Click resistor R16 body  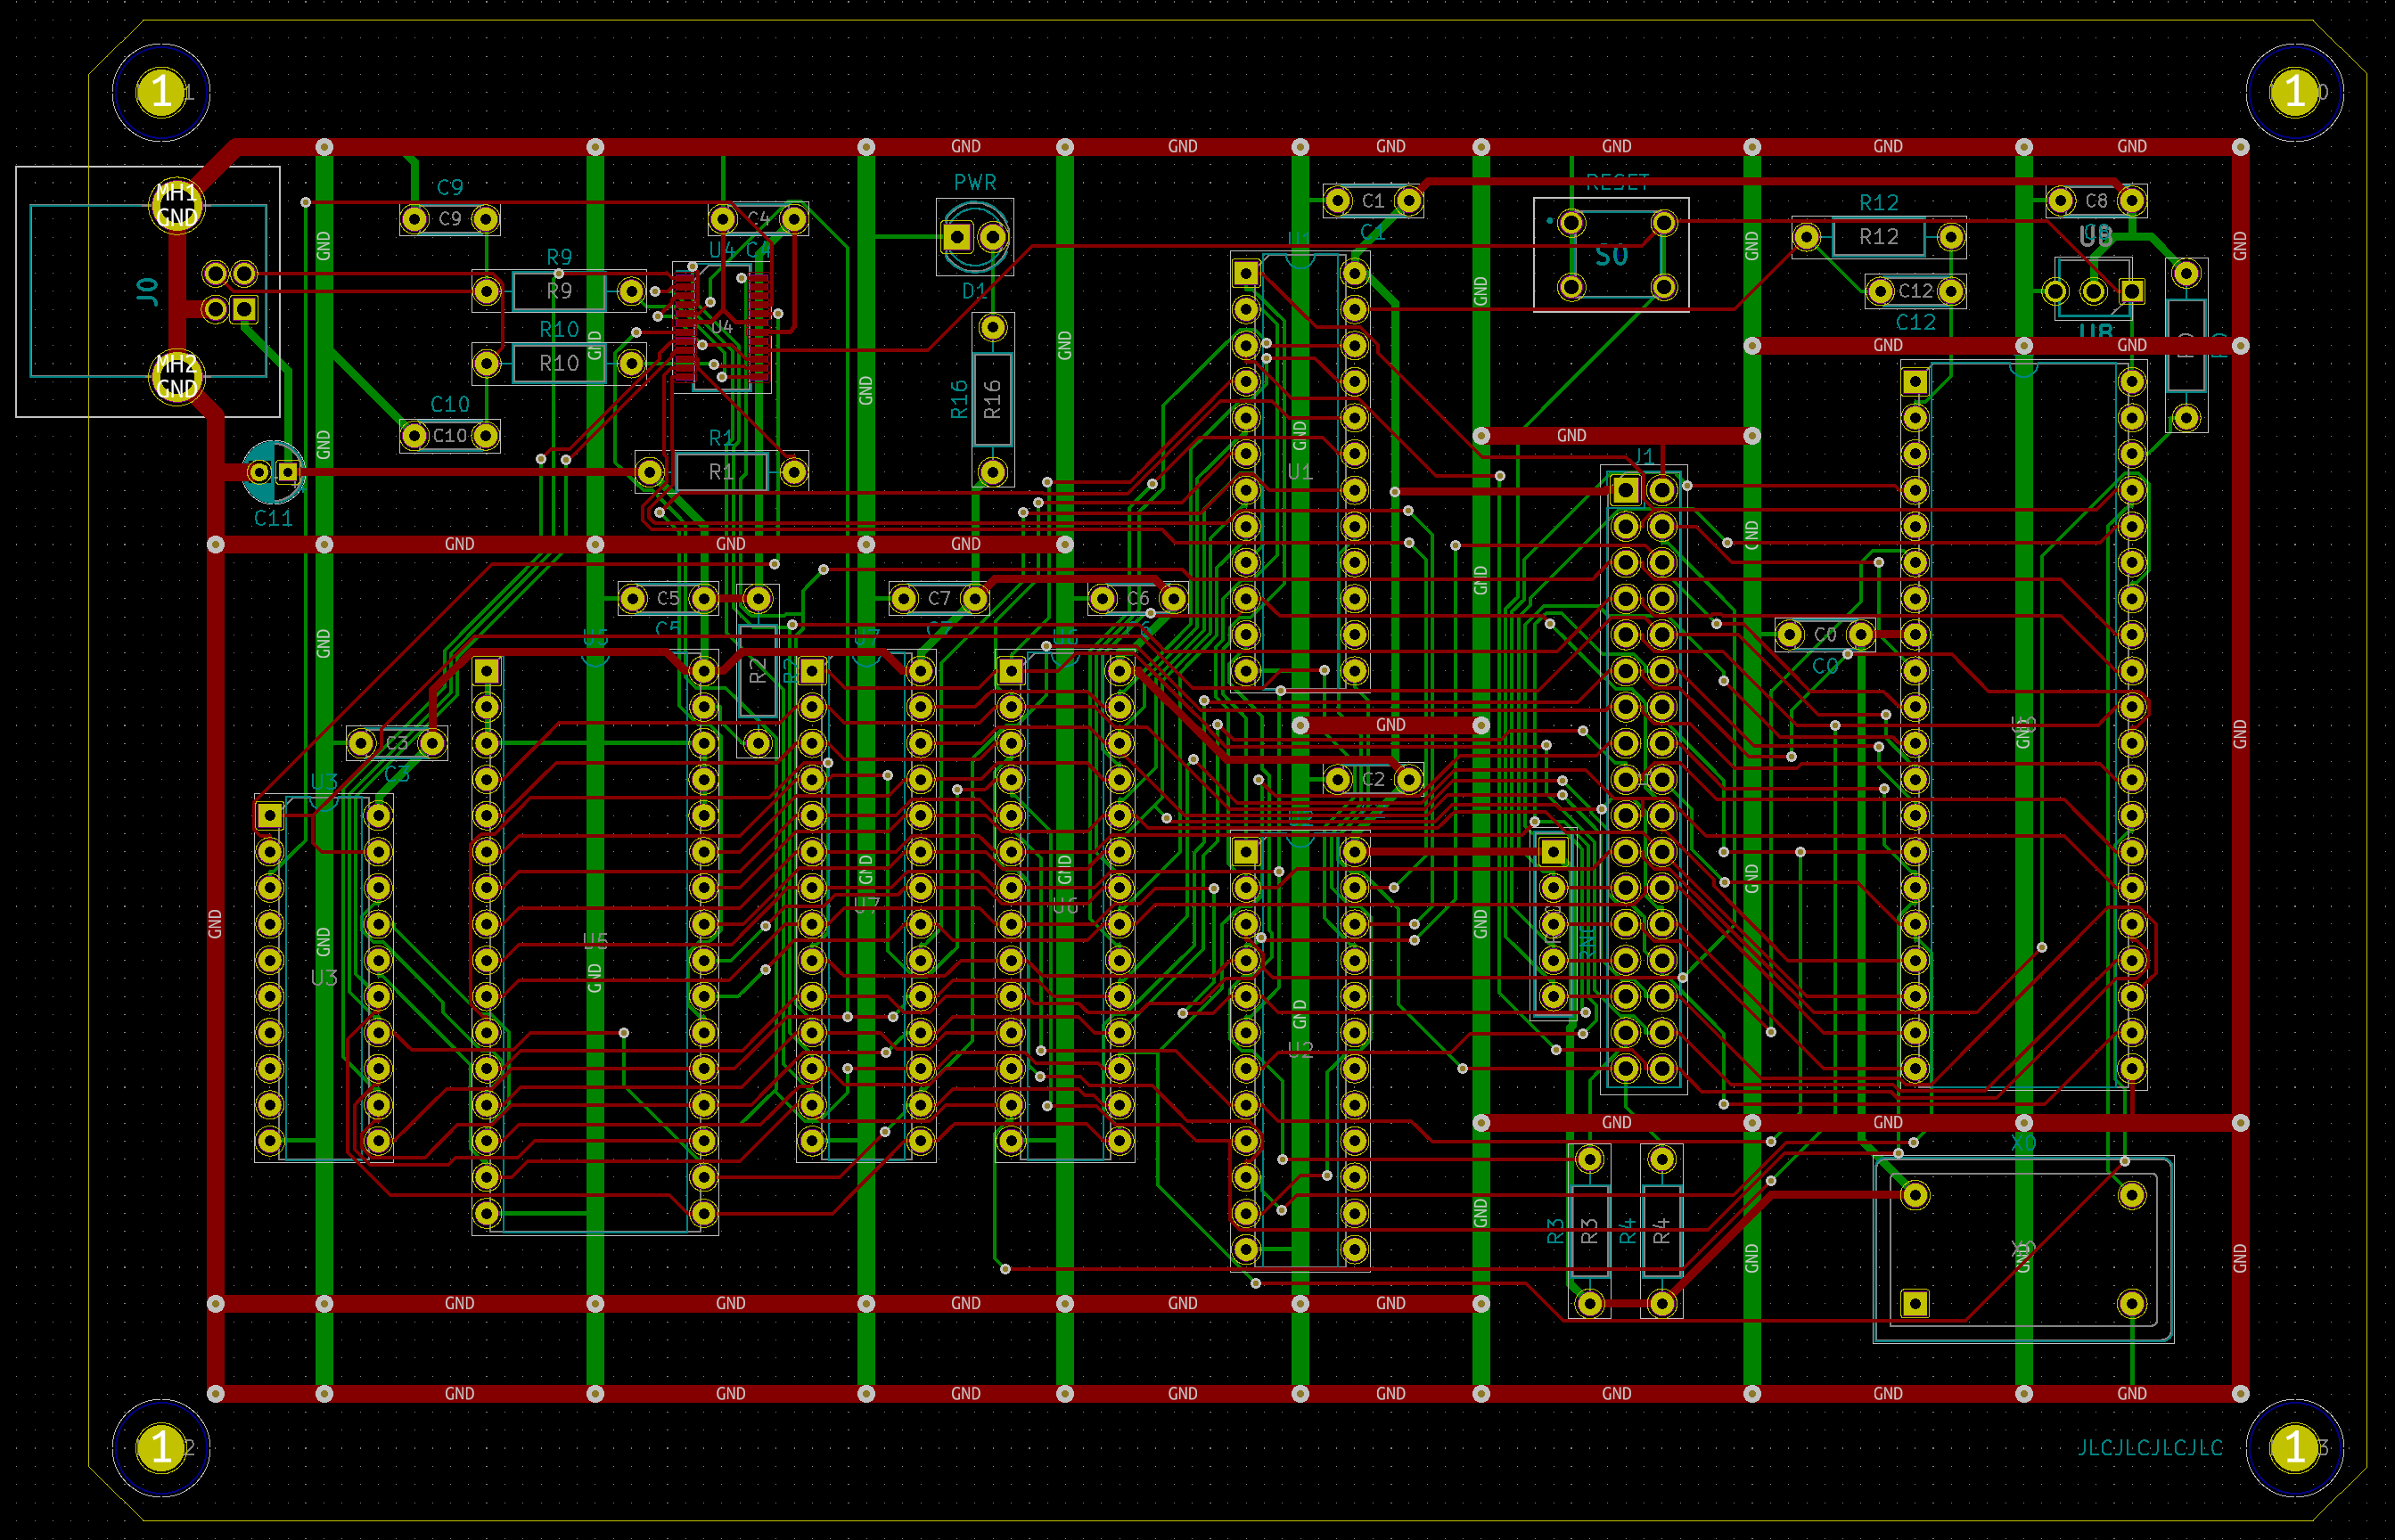coord(992,399)
